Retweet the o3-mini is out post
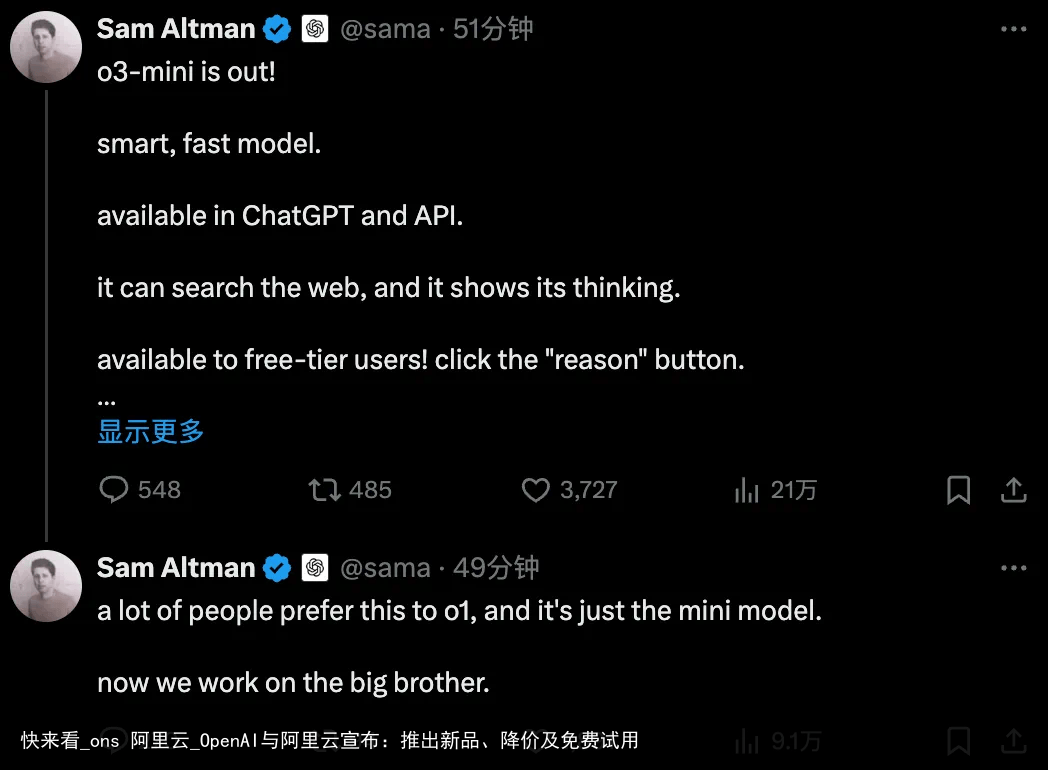The width and height of the screenshot is (1048, 770). 324,490
